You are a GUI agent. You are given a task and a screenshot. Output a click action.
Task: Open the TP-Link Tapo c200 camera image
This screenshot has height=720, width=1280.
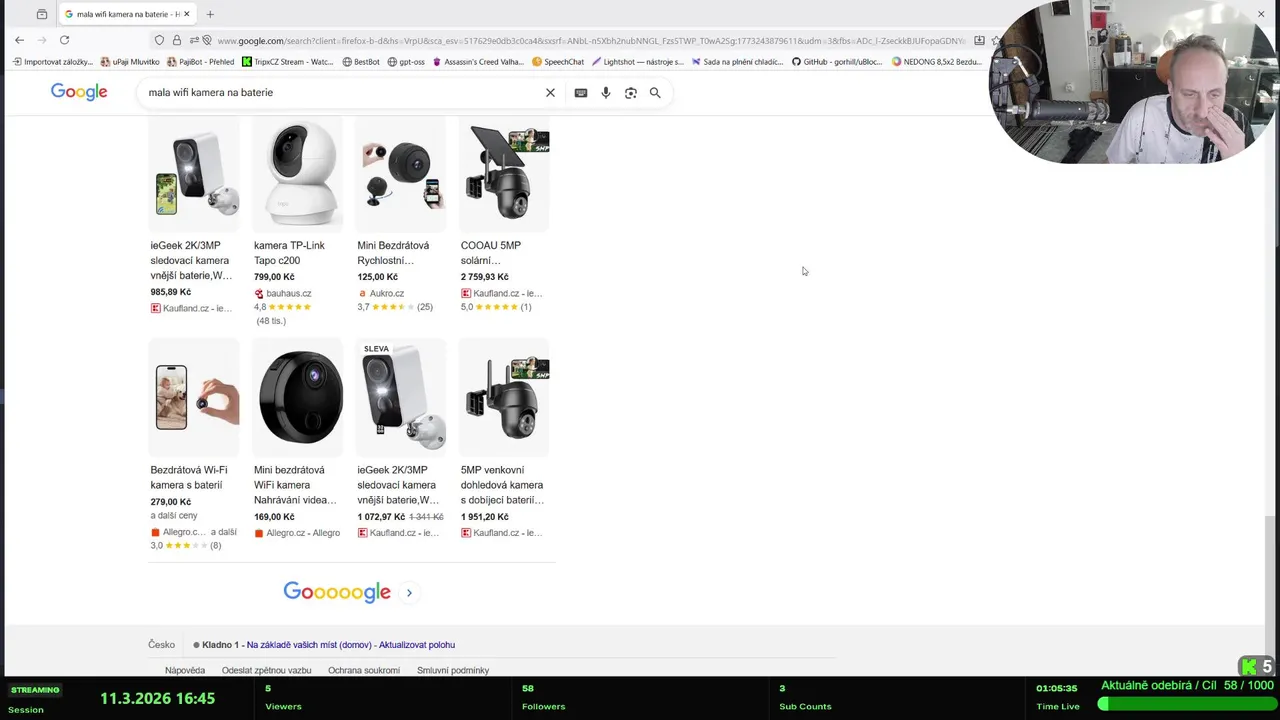[297, 174]
